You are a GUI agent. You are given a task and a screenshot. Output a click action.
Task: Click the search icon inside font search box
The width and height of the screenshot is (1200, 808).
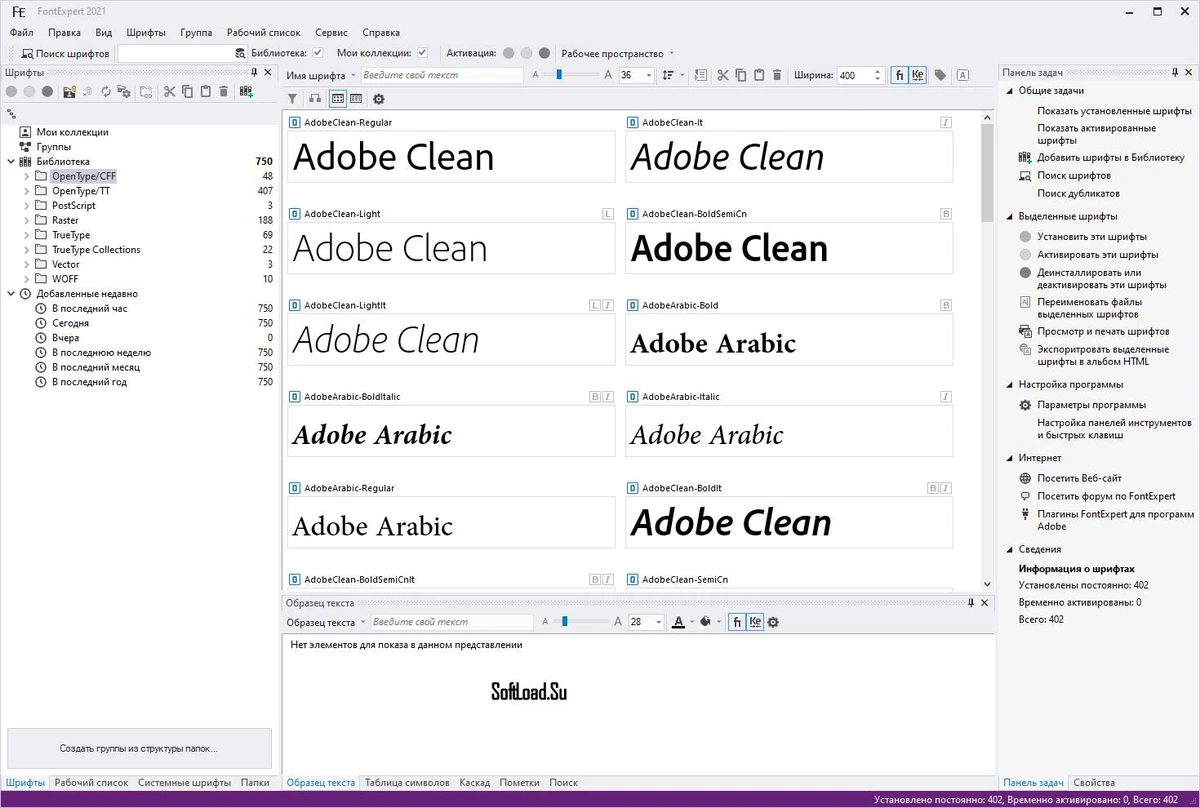coord(240,53)
